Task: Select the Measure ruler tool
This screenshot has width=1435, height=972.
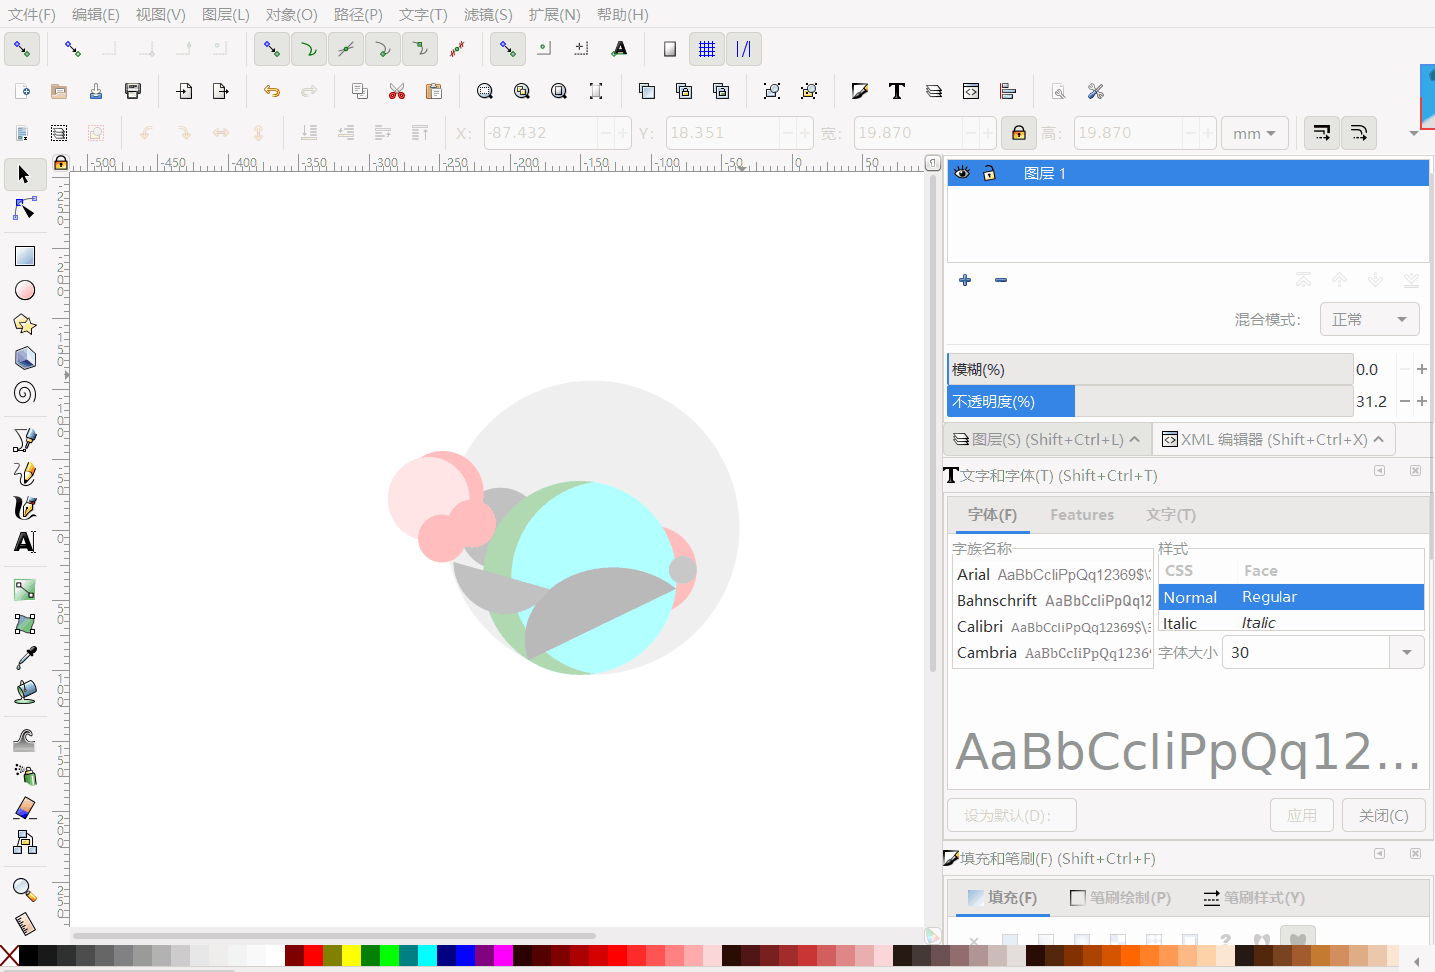Action: tap(25, 924)
